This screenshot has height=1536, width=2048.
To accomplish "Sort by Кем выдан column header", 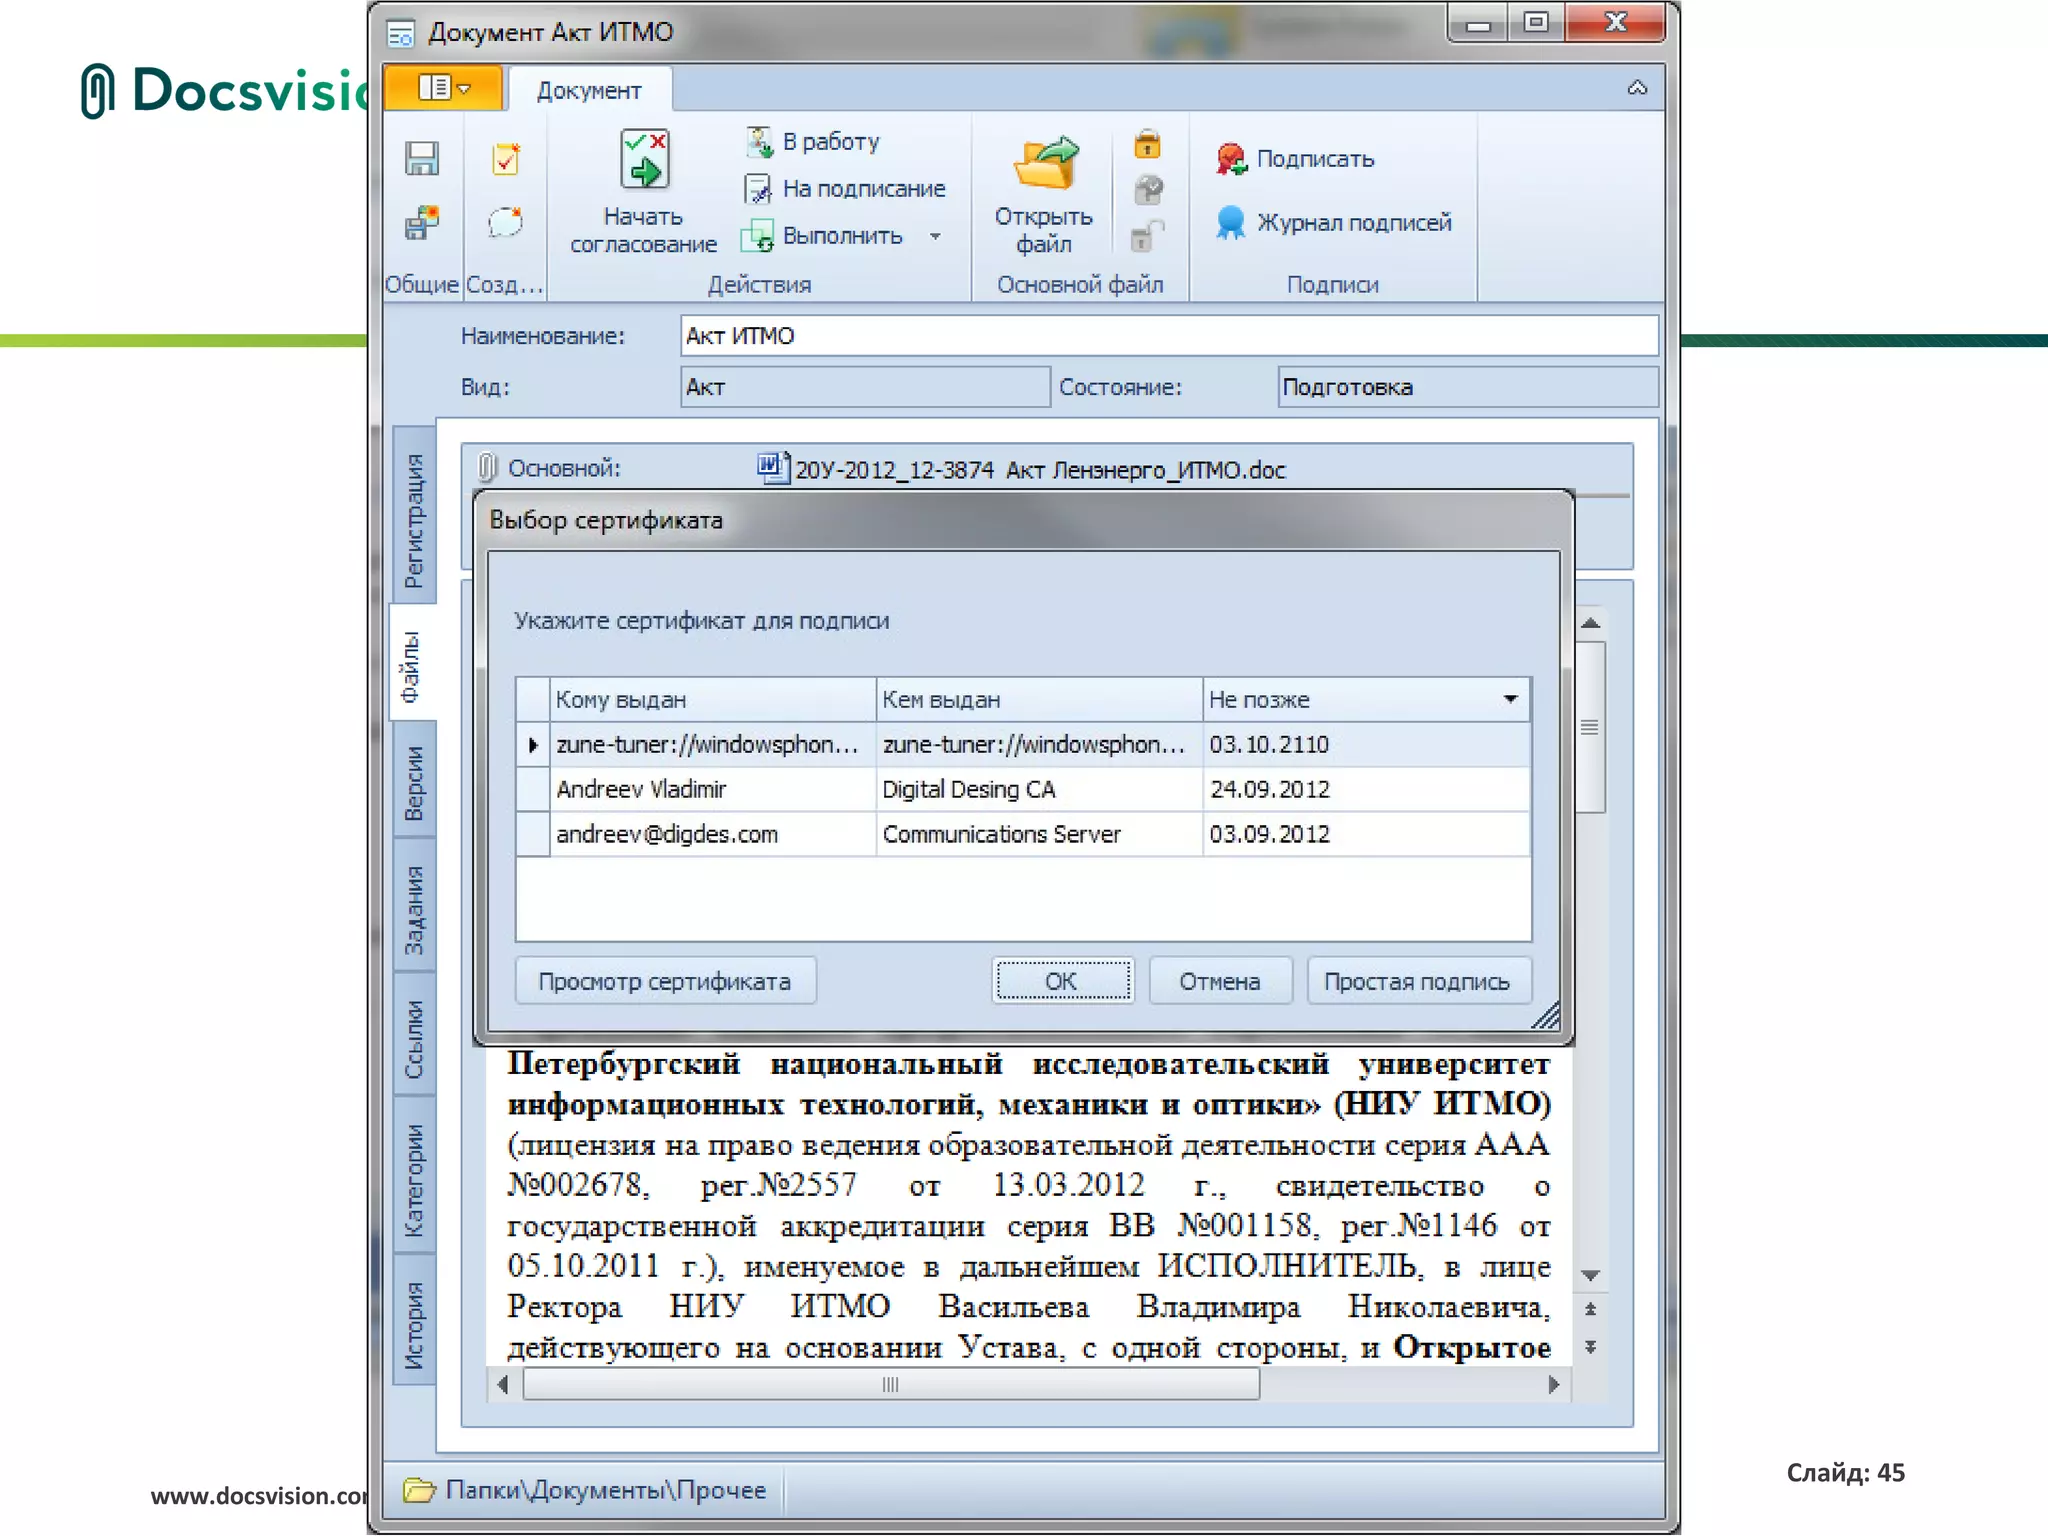I will point(1039,699).
